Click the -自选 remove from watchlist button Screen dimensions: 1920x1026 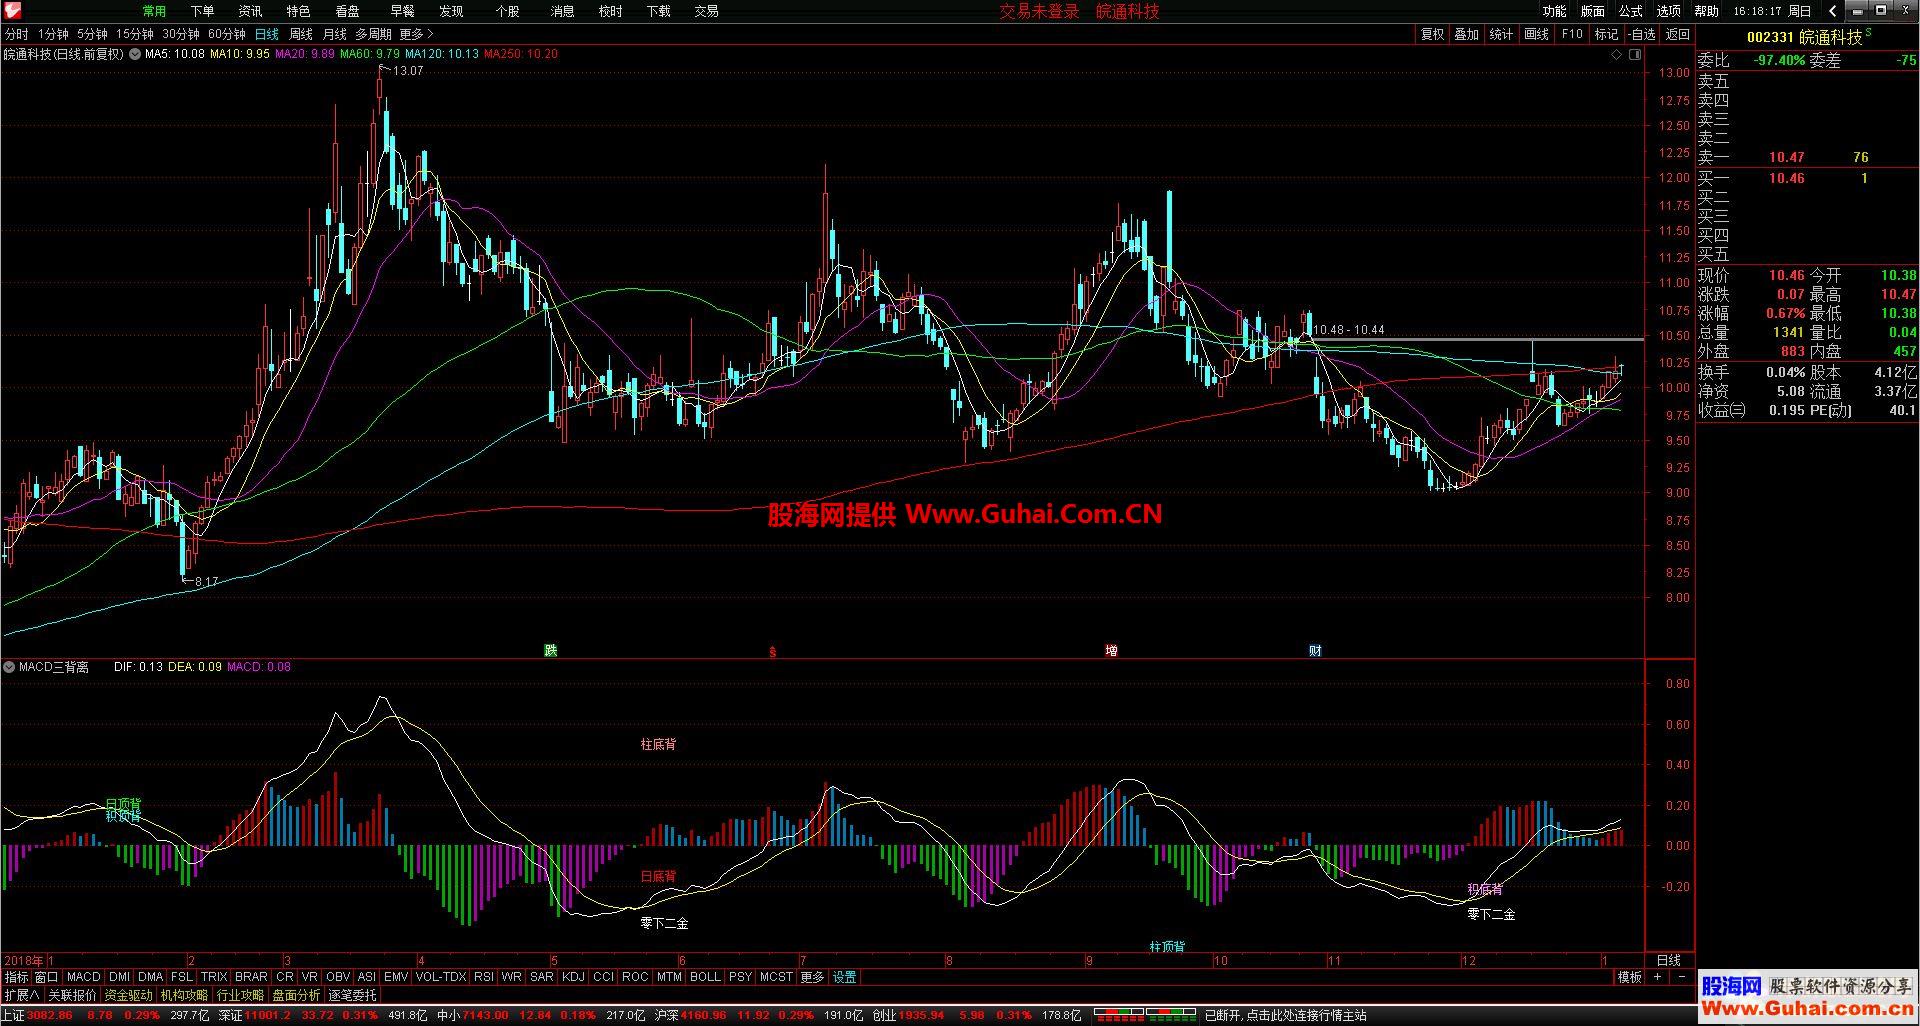(1642, 34)
